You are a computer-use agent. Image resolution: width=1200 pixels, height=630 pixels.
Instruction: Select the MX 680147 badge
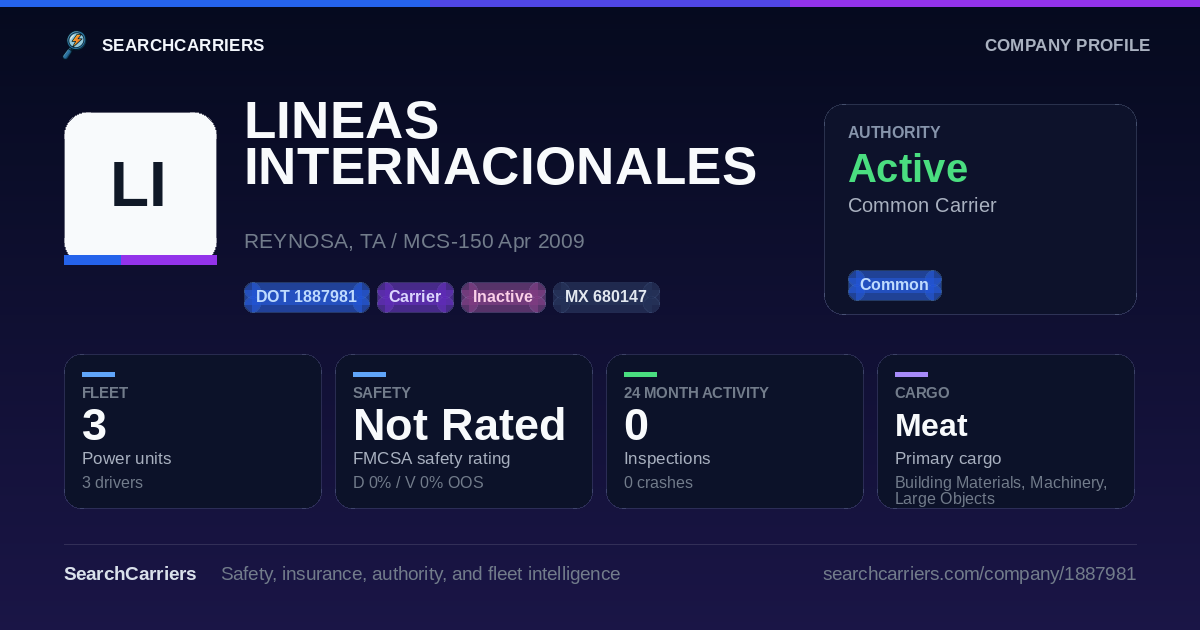coord(606,297)
